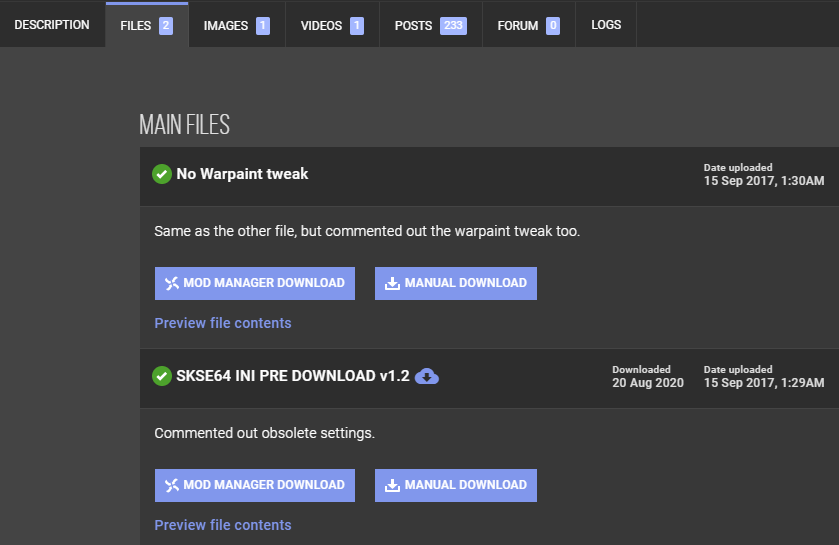Click green checkmark icon beside SKSE64 INI PRE DOWNLOAD
This screenshot has height=545, width=839.
[x=162, y=376]
